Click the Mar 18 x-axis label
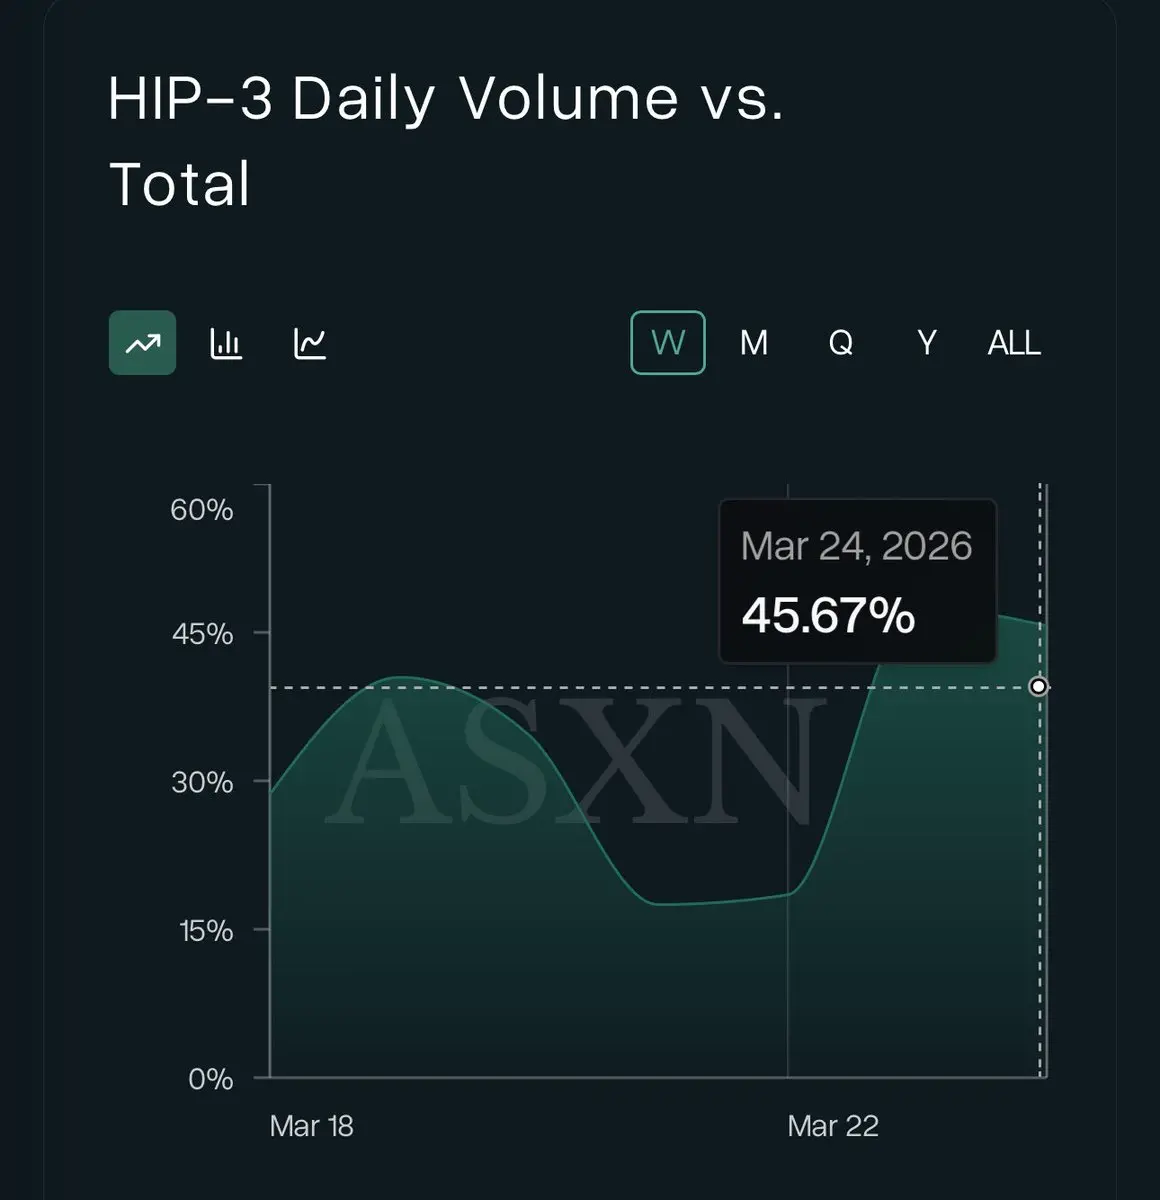The height and width of the screenshot is (1200, 1160). (x=312, y=1126)
